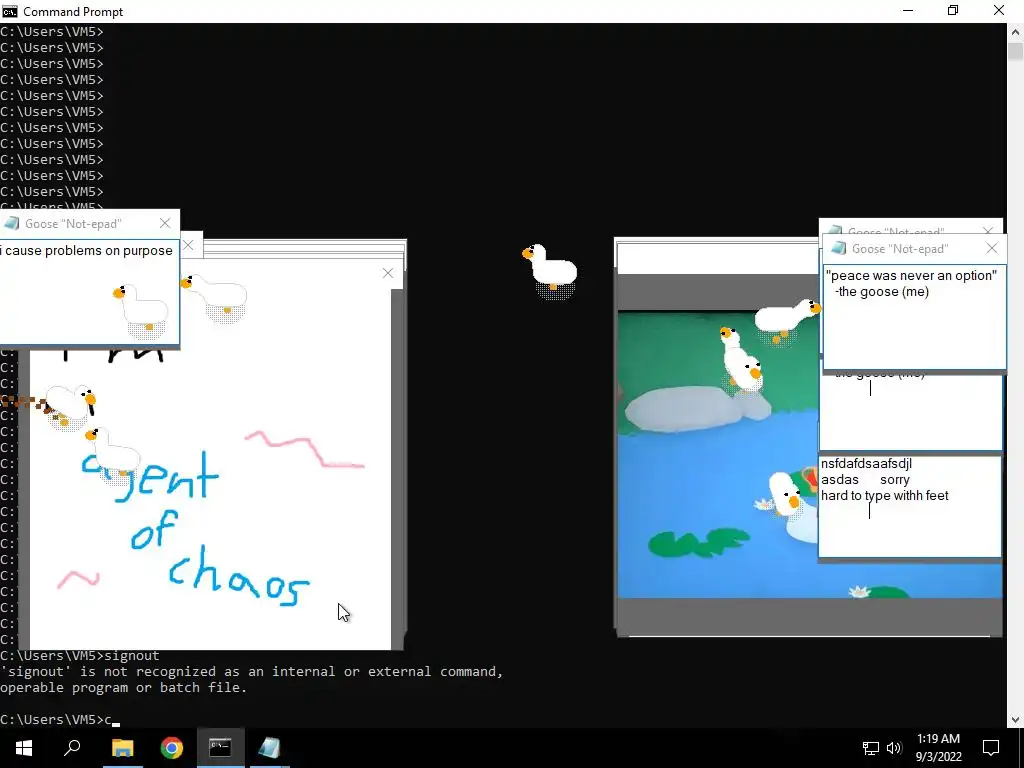Close the window behind the left goose note
The height and width of the screenshot is (768, 1024).
point(188,245)
